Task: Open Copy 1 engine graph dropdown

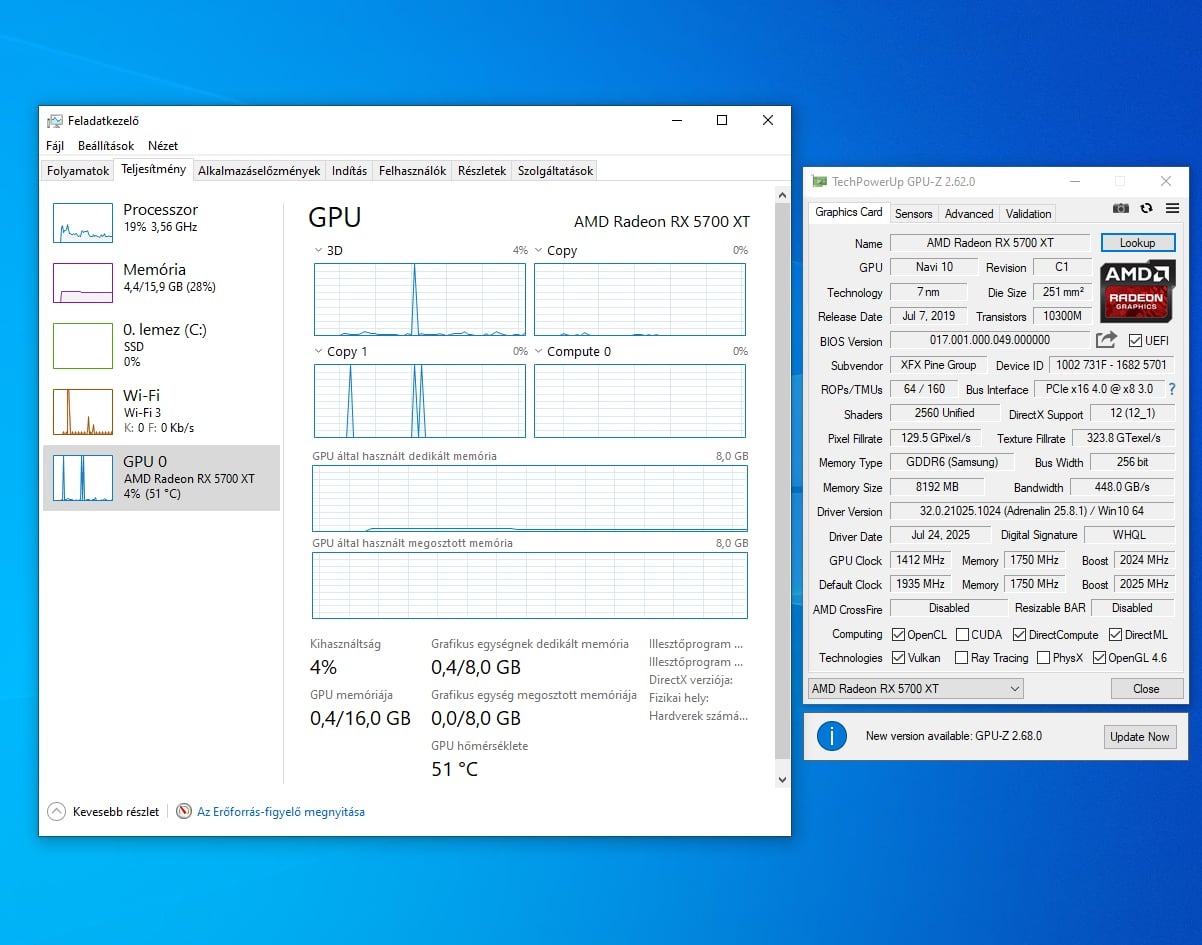Action: (319, 352)
